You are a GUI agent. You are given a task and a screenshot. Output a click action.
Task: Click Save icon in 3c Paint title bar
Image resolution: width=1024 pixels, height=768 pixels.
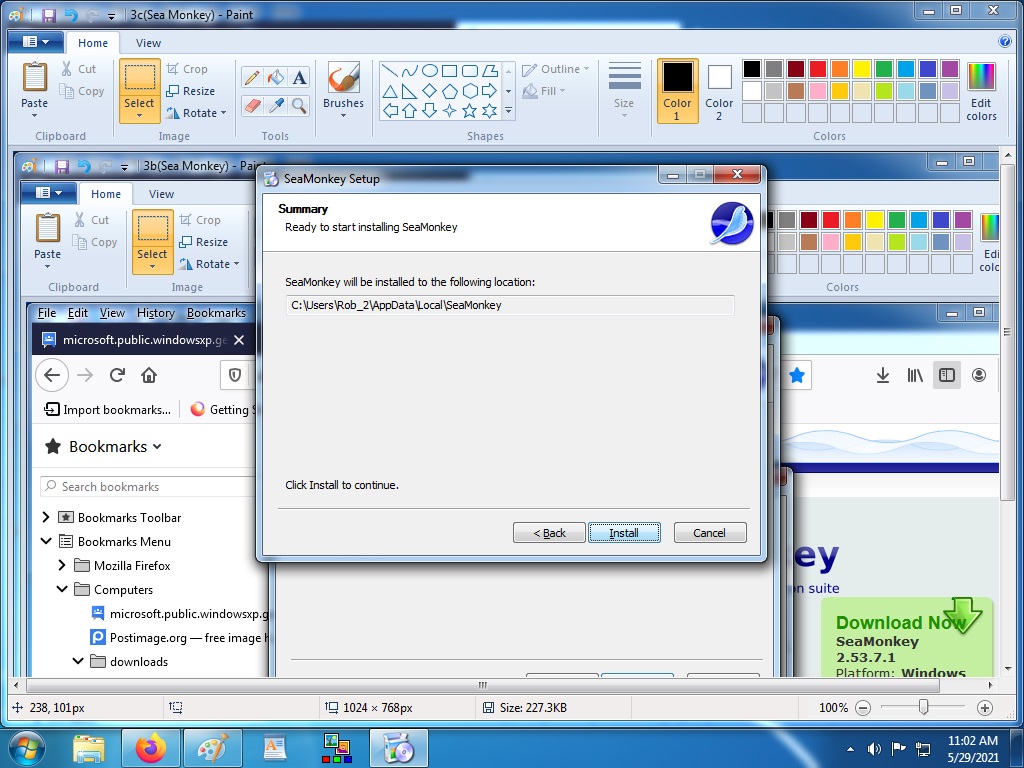(49, 14)
